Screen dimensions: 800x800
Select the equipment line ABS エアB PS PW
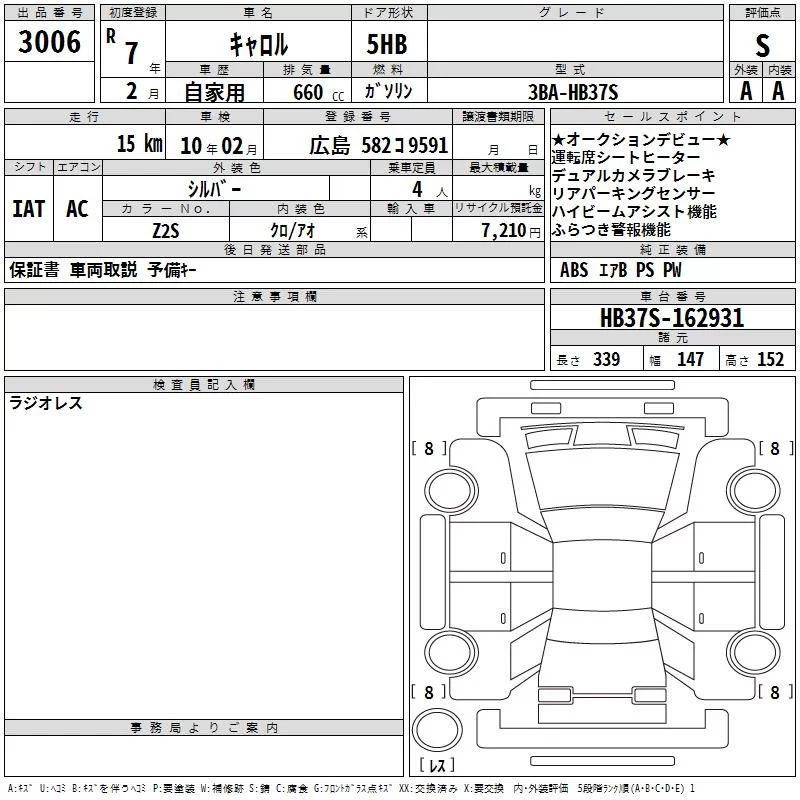(x=620, y=270)
